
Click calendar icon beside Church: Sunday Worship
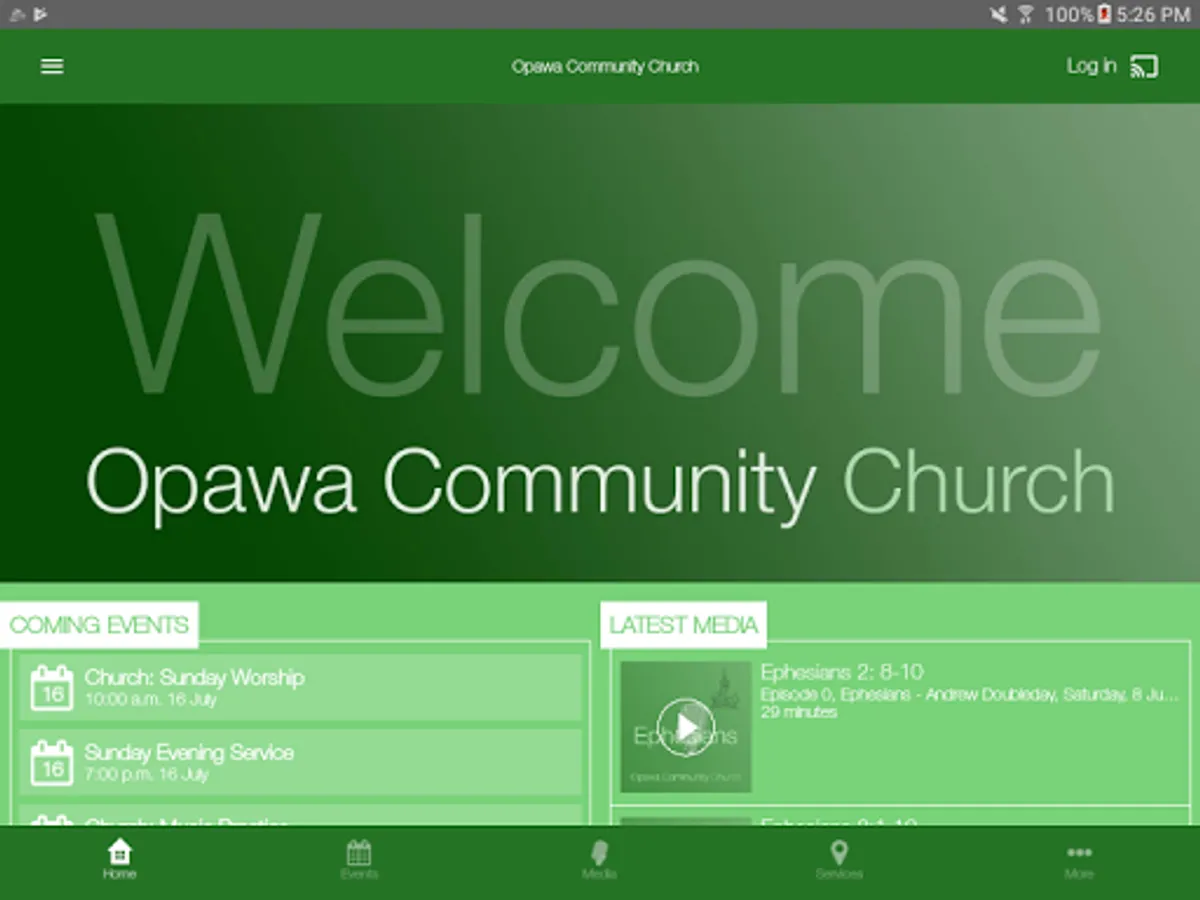tap(52, 688)
